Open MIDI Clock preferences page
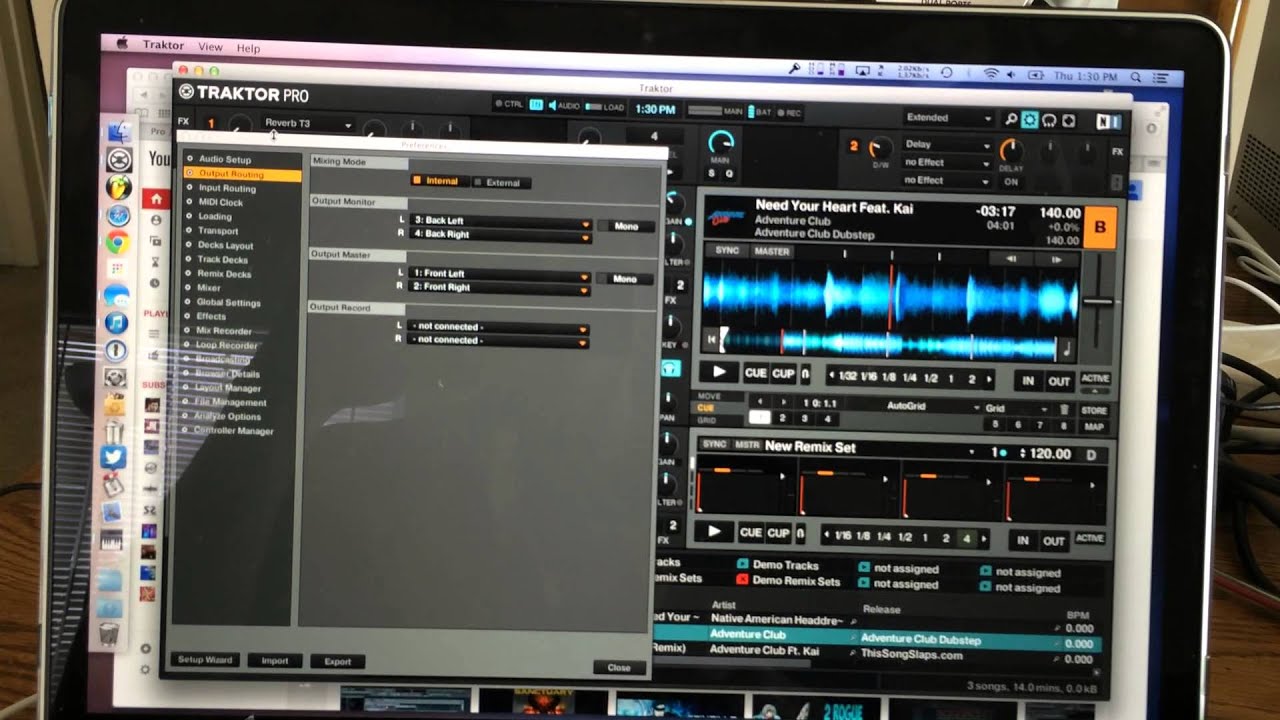The image size is (1280, 720). [x=220, y=202]
